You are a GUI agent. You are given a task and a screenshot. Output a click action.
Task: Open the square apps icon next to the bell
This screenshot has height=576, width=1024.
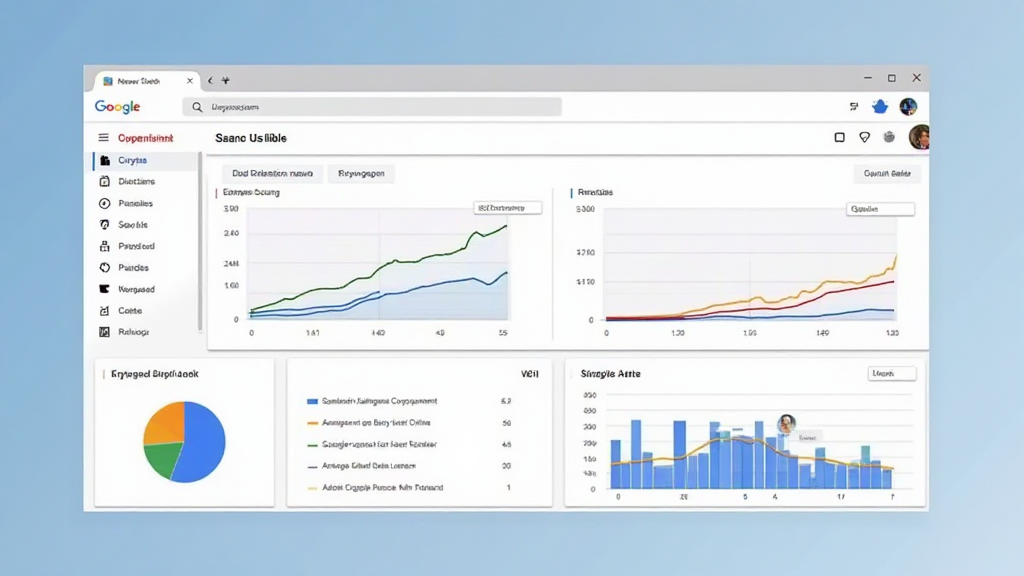[x=841, y=137]
